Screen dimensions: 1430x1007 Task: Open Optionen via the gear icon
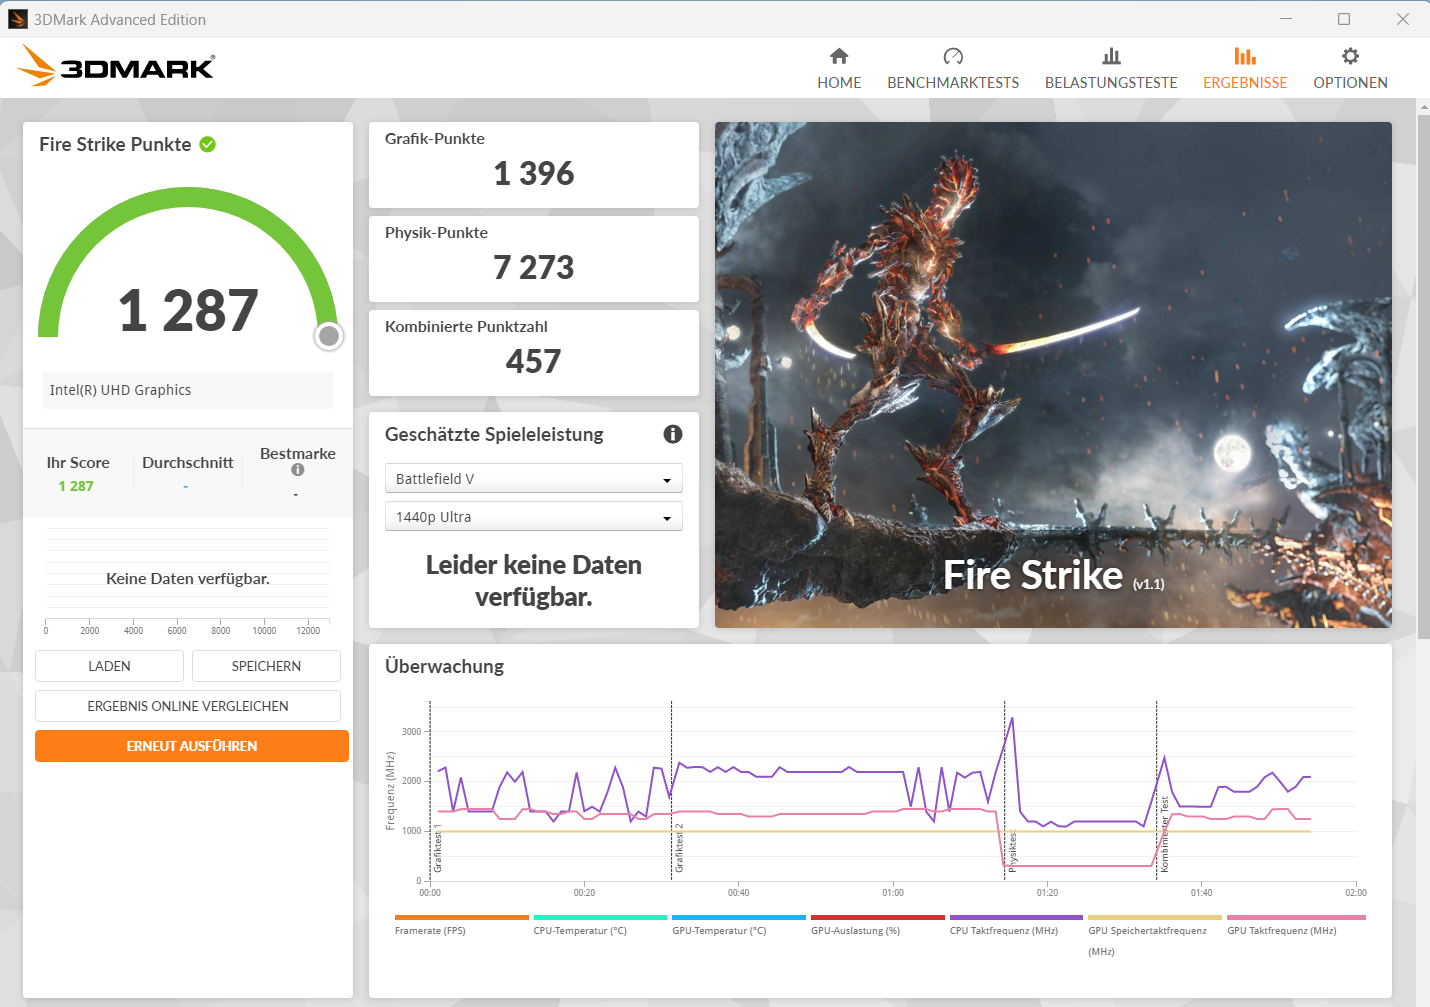click(x=1350, y=56)
